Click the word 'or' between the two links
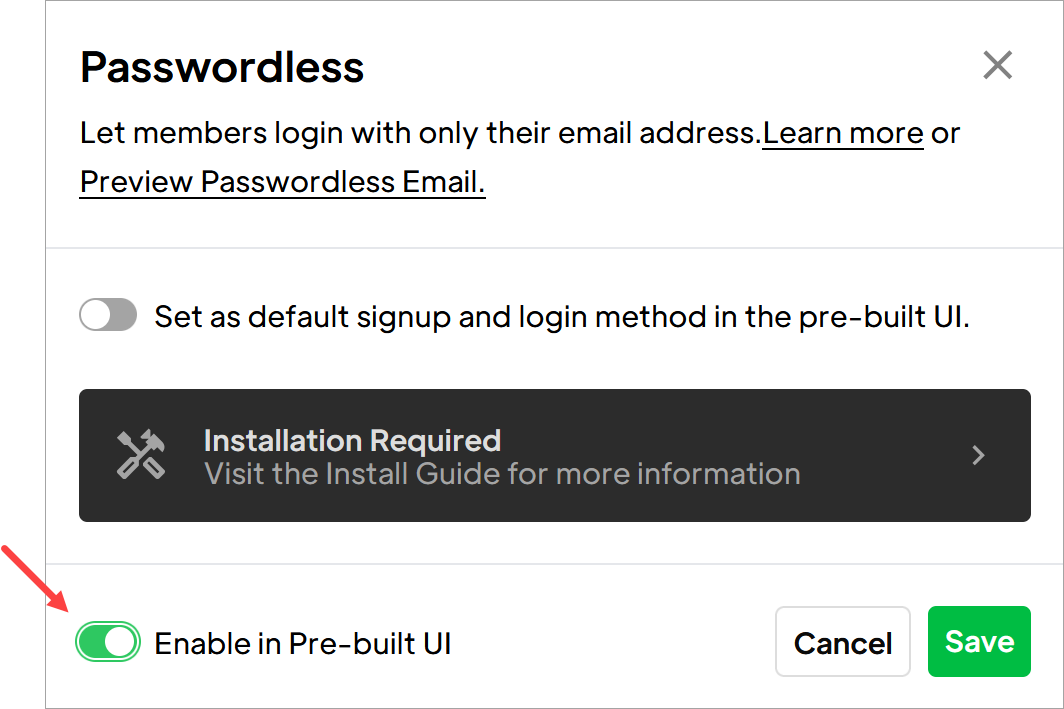The width and height of the screenshot is (1064, 709). pyautogui.click(x=945, y=134)
